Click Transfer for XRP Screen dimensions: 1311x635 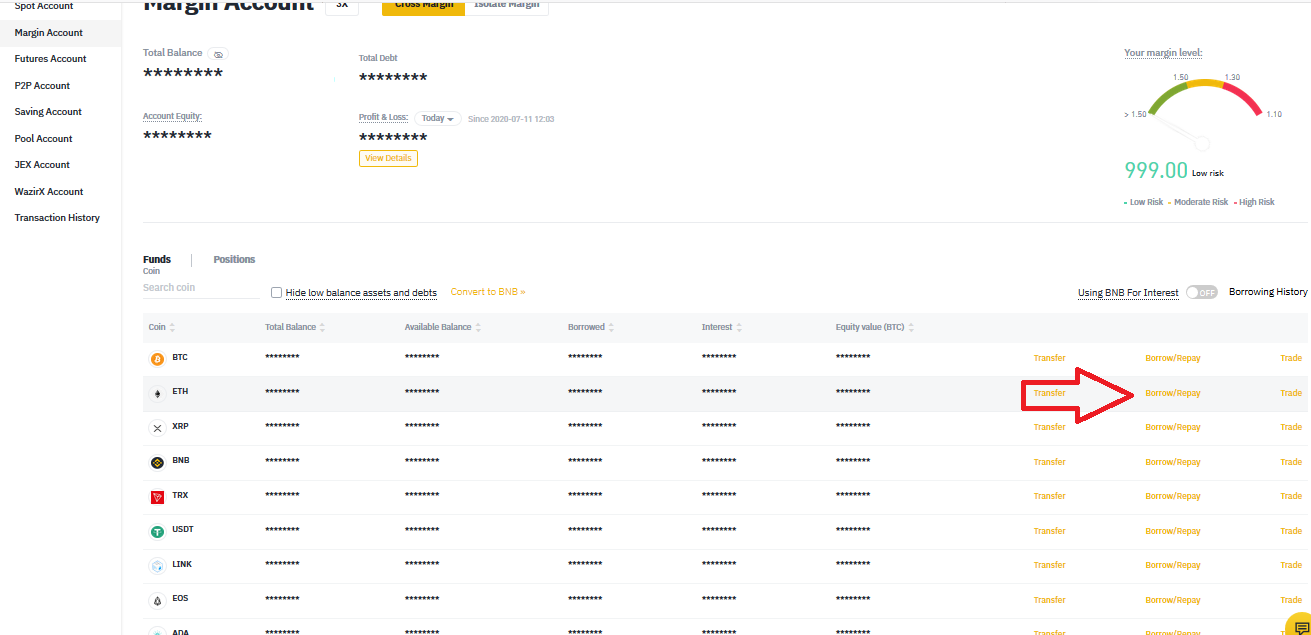[x=1049, y=427]
